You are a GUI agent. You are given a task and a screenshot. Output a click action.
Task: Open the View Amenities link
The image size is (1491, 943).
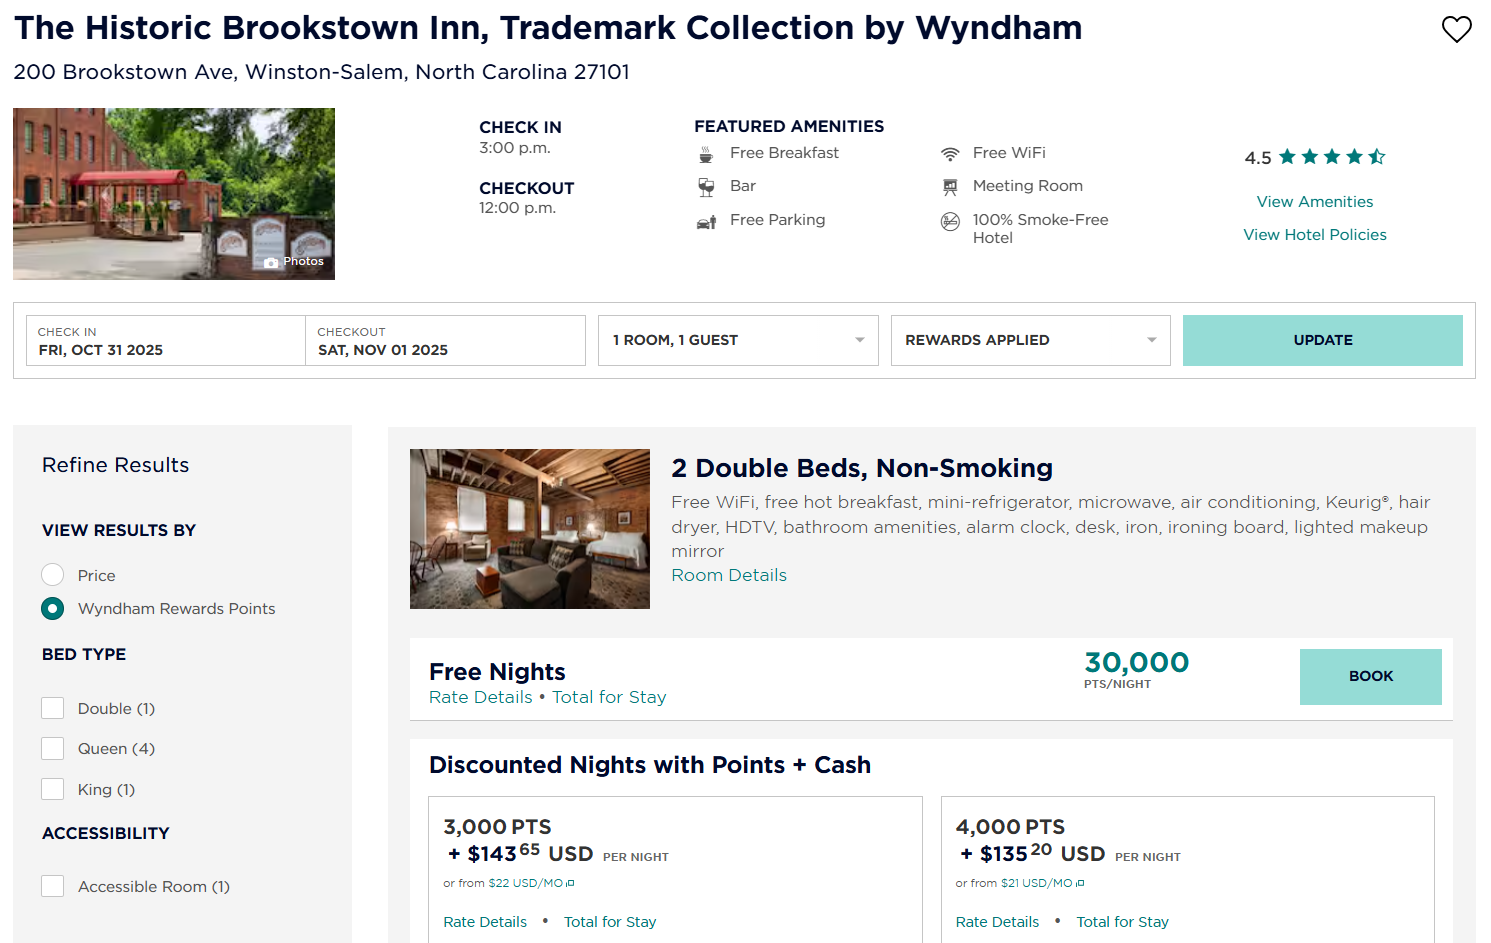click(1314, 202)
